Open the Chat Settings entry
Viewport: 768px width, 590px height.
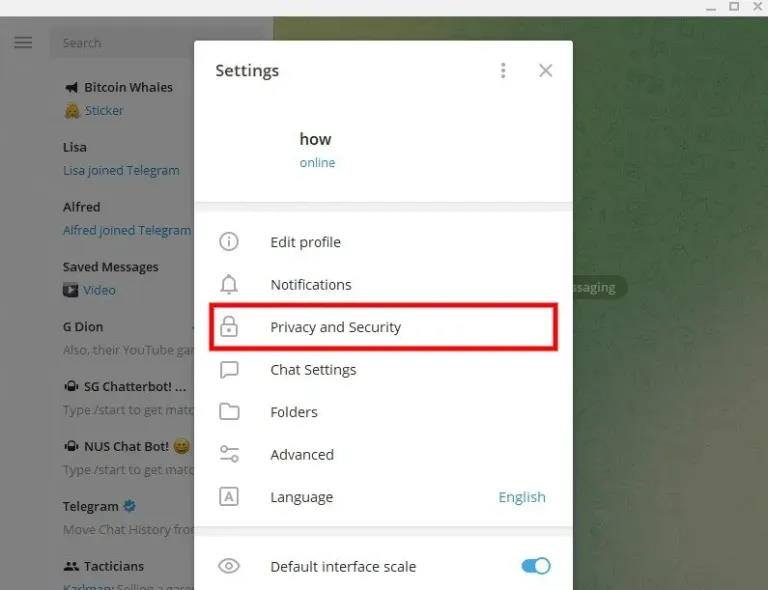pos(384,370)
